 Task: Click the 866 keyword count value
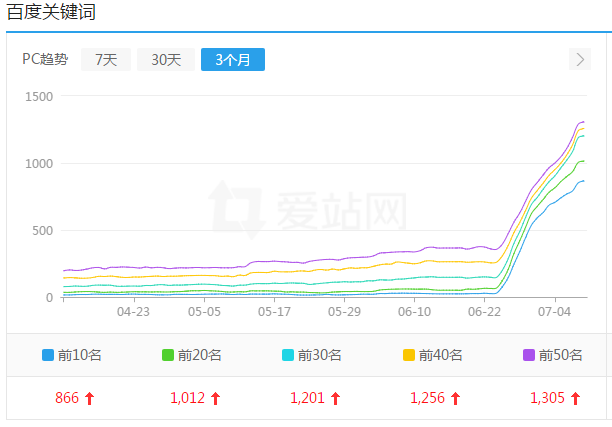(66, 398)
